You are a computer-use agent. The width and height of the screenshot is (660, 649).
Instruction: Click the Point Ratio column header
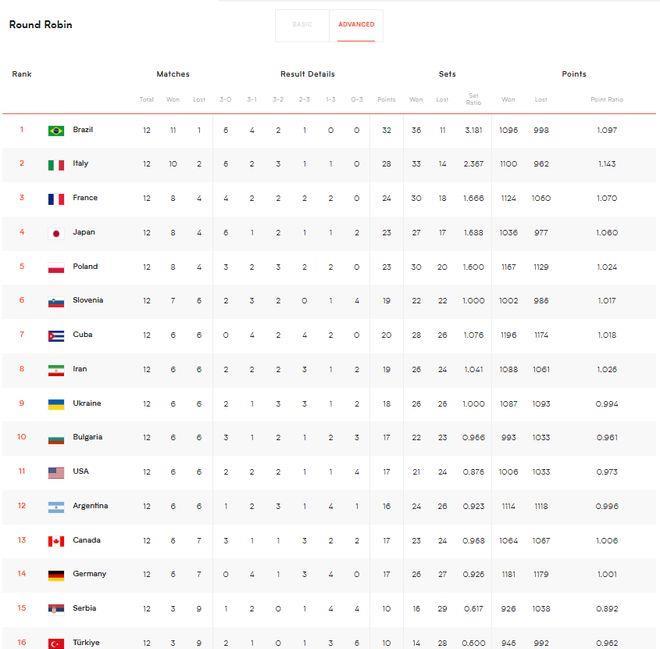607,99
